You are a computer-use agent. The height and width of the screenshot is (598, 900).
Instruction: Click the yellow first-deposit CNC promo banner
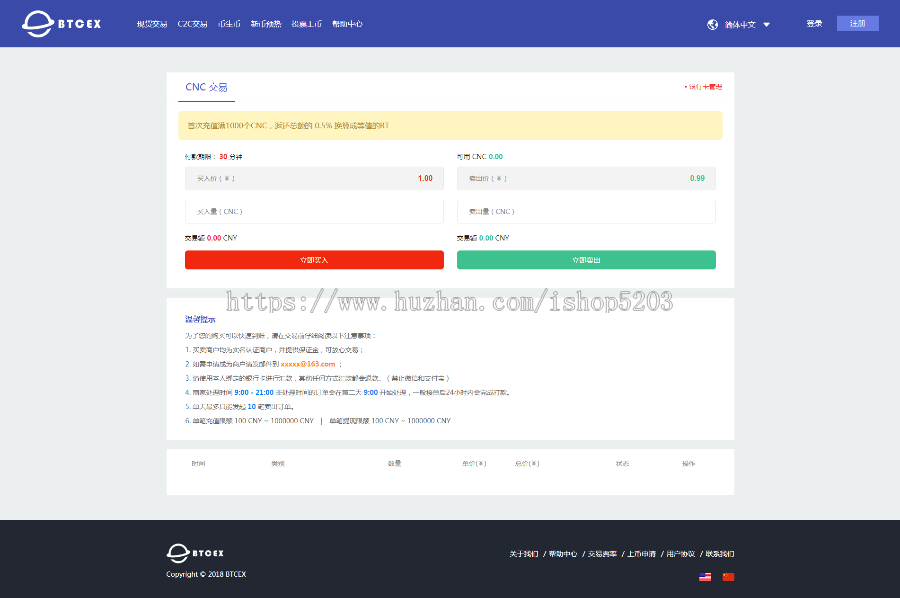click(450, 126)
